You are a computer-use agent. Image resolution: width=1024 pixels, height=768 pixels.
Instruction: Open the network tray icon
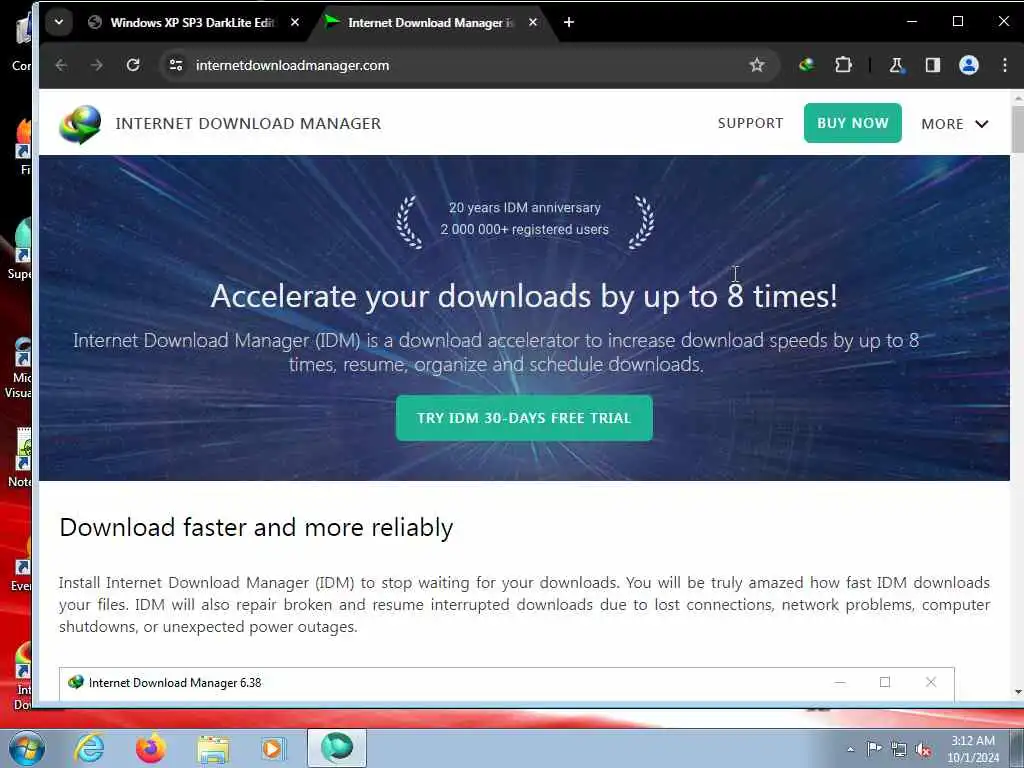[899, 749]
